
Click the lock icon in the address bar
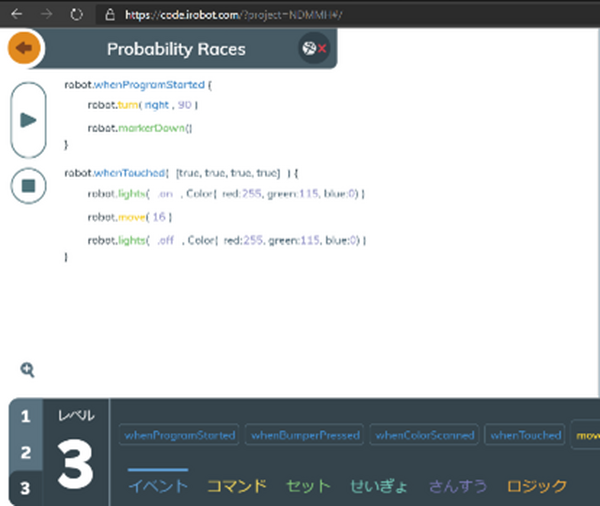click(x=112, y=15)
